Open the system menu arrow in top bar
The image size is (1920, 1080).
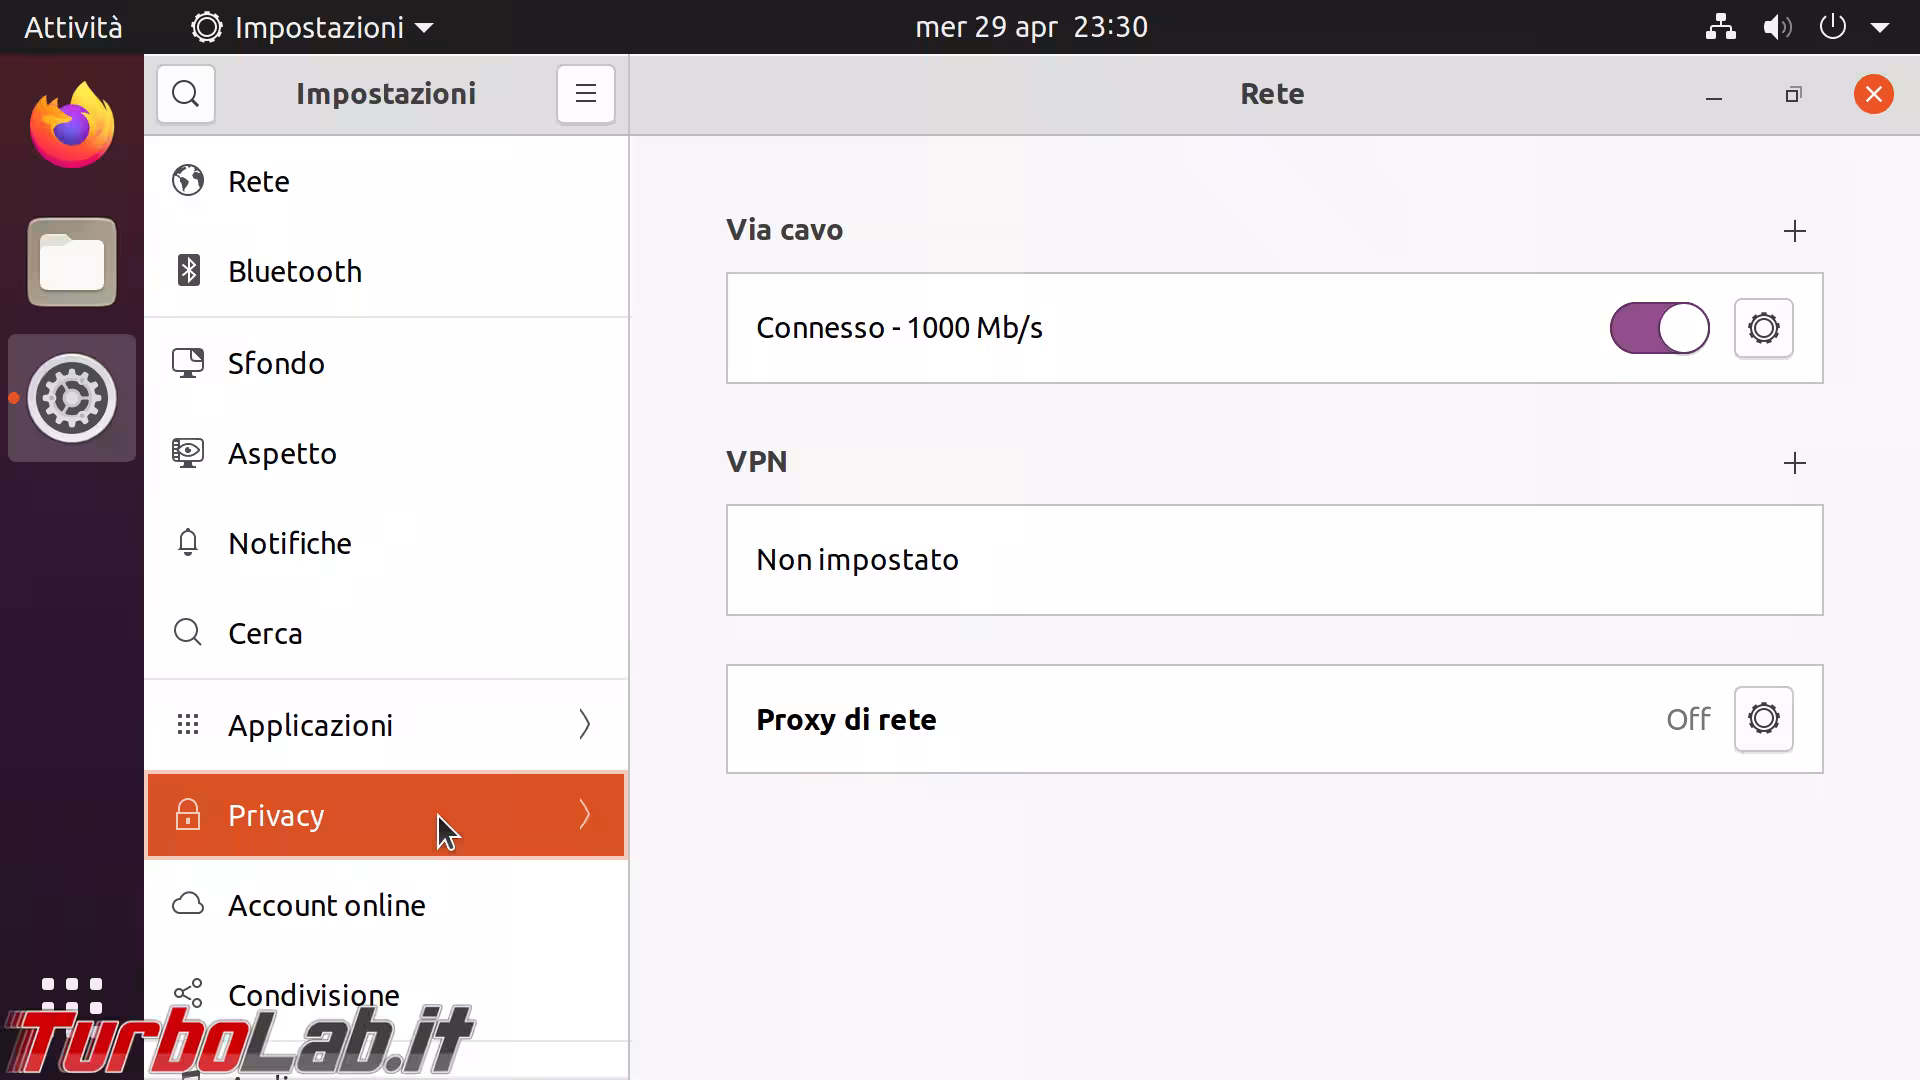click(x=1880, y=27)
